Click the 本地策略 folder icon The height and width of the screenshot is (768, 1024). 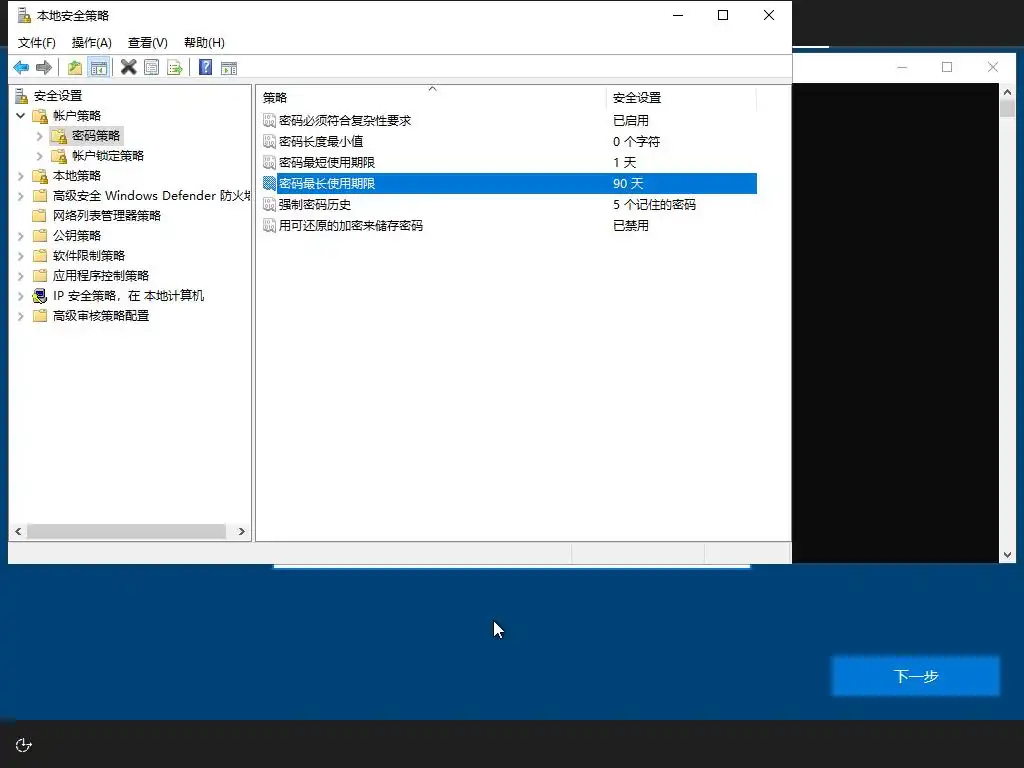point(40,176)
